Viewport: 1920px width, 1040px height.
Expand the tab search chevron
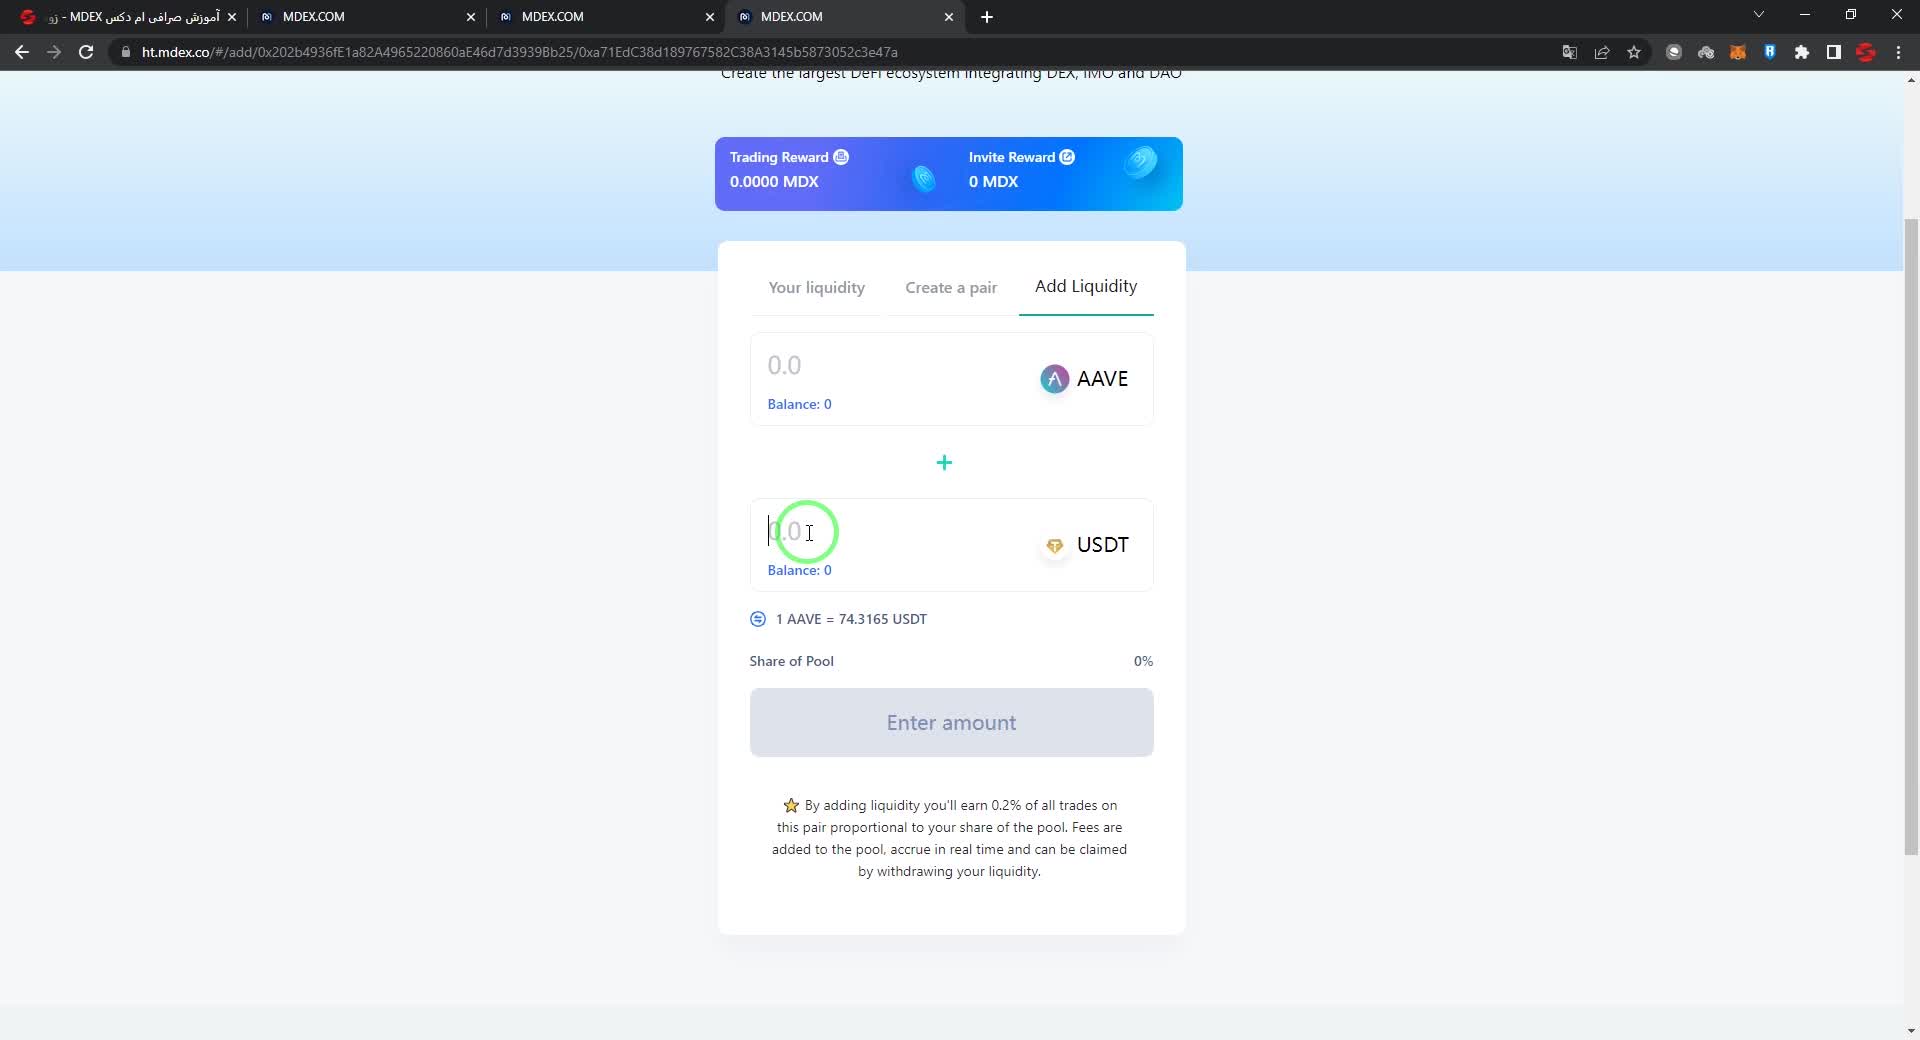click(x=1759, y=15)
